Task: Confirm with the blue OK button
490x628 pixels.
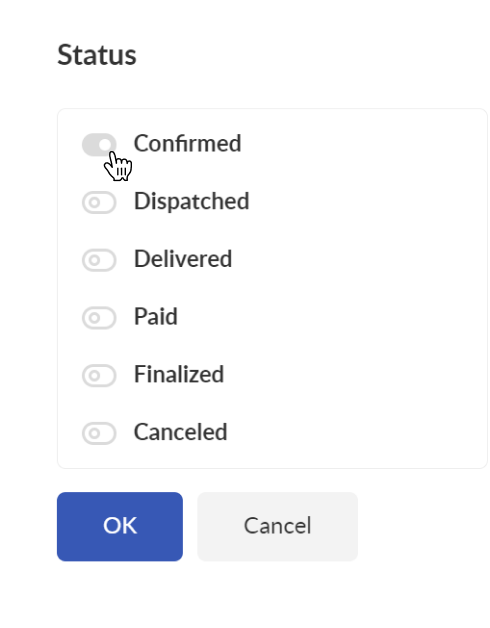Action: (120, 526)
